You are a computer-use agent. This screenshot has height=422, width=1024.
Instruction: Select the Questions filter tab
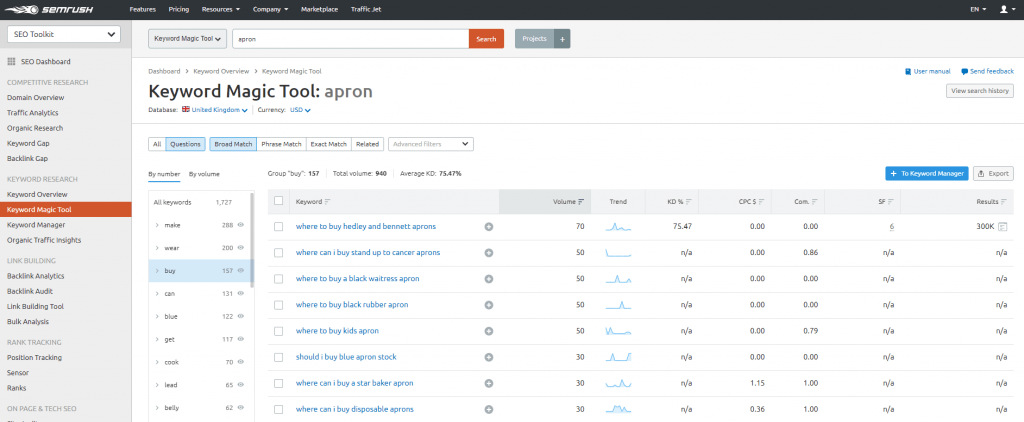(x=185, y=144)
